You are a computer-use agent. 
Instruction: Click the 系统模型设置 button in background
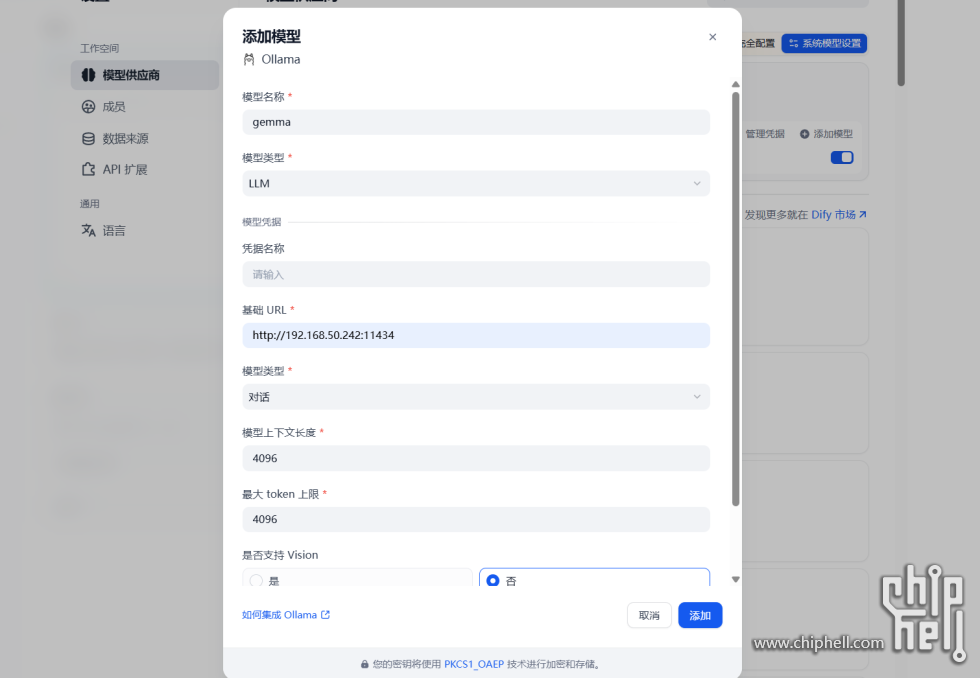pyautogui.click(x=824, y=43)
